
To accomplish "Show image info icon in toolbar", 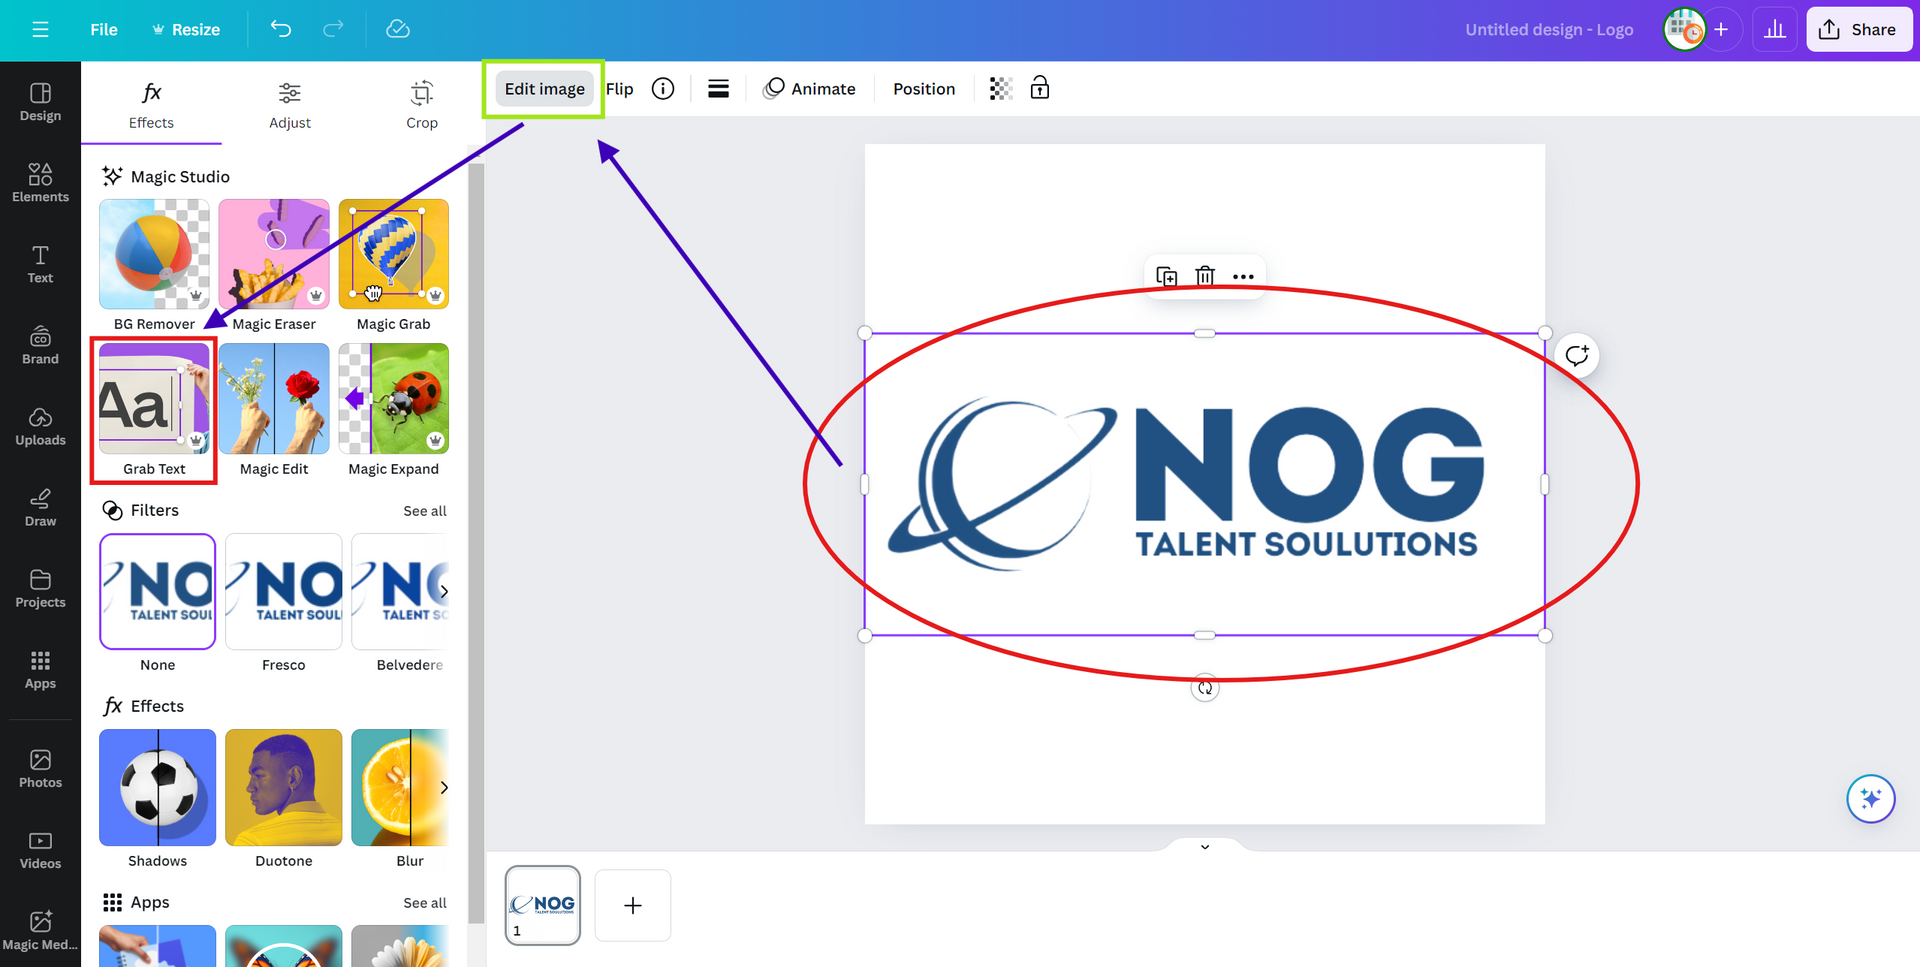I will click(x=663, y=89).
